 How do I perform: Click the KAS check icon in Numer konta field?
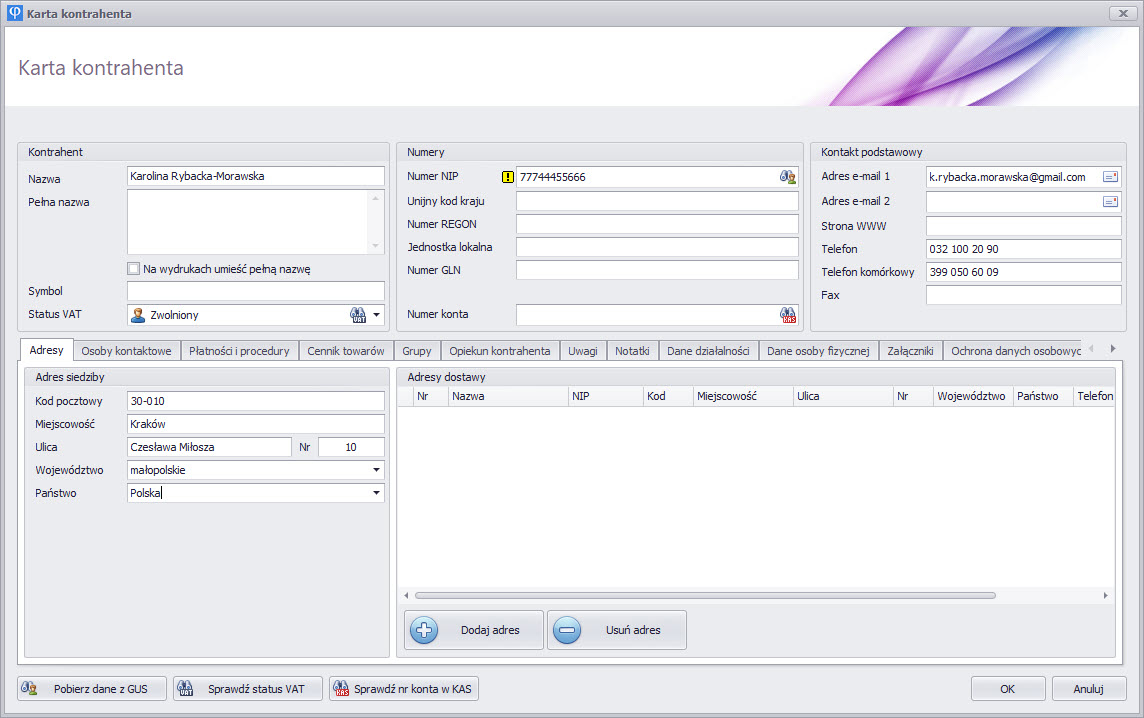click(x=788, y=315)
